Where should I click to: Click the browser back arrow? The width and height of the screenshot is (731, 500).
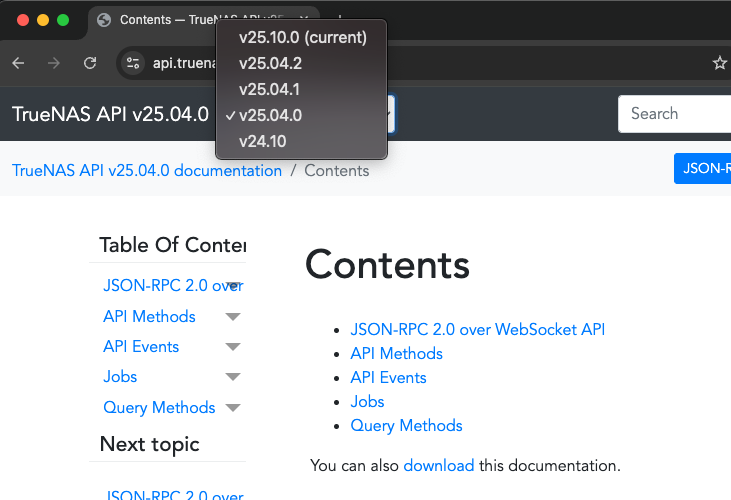18,63
